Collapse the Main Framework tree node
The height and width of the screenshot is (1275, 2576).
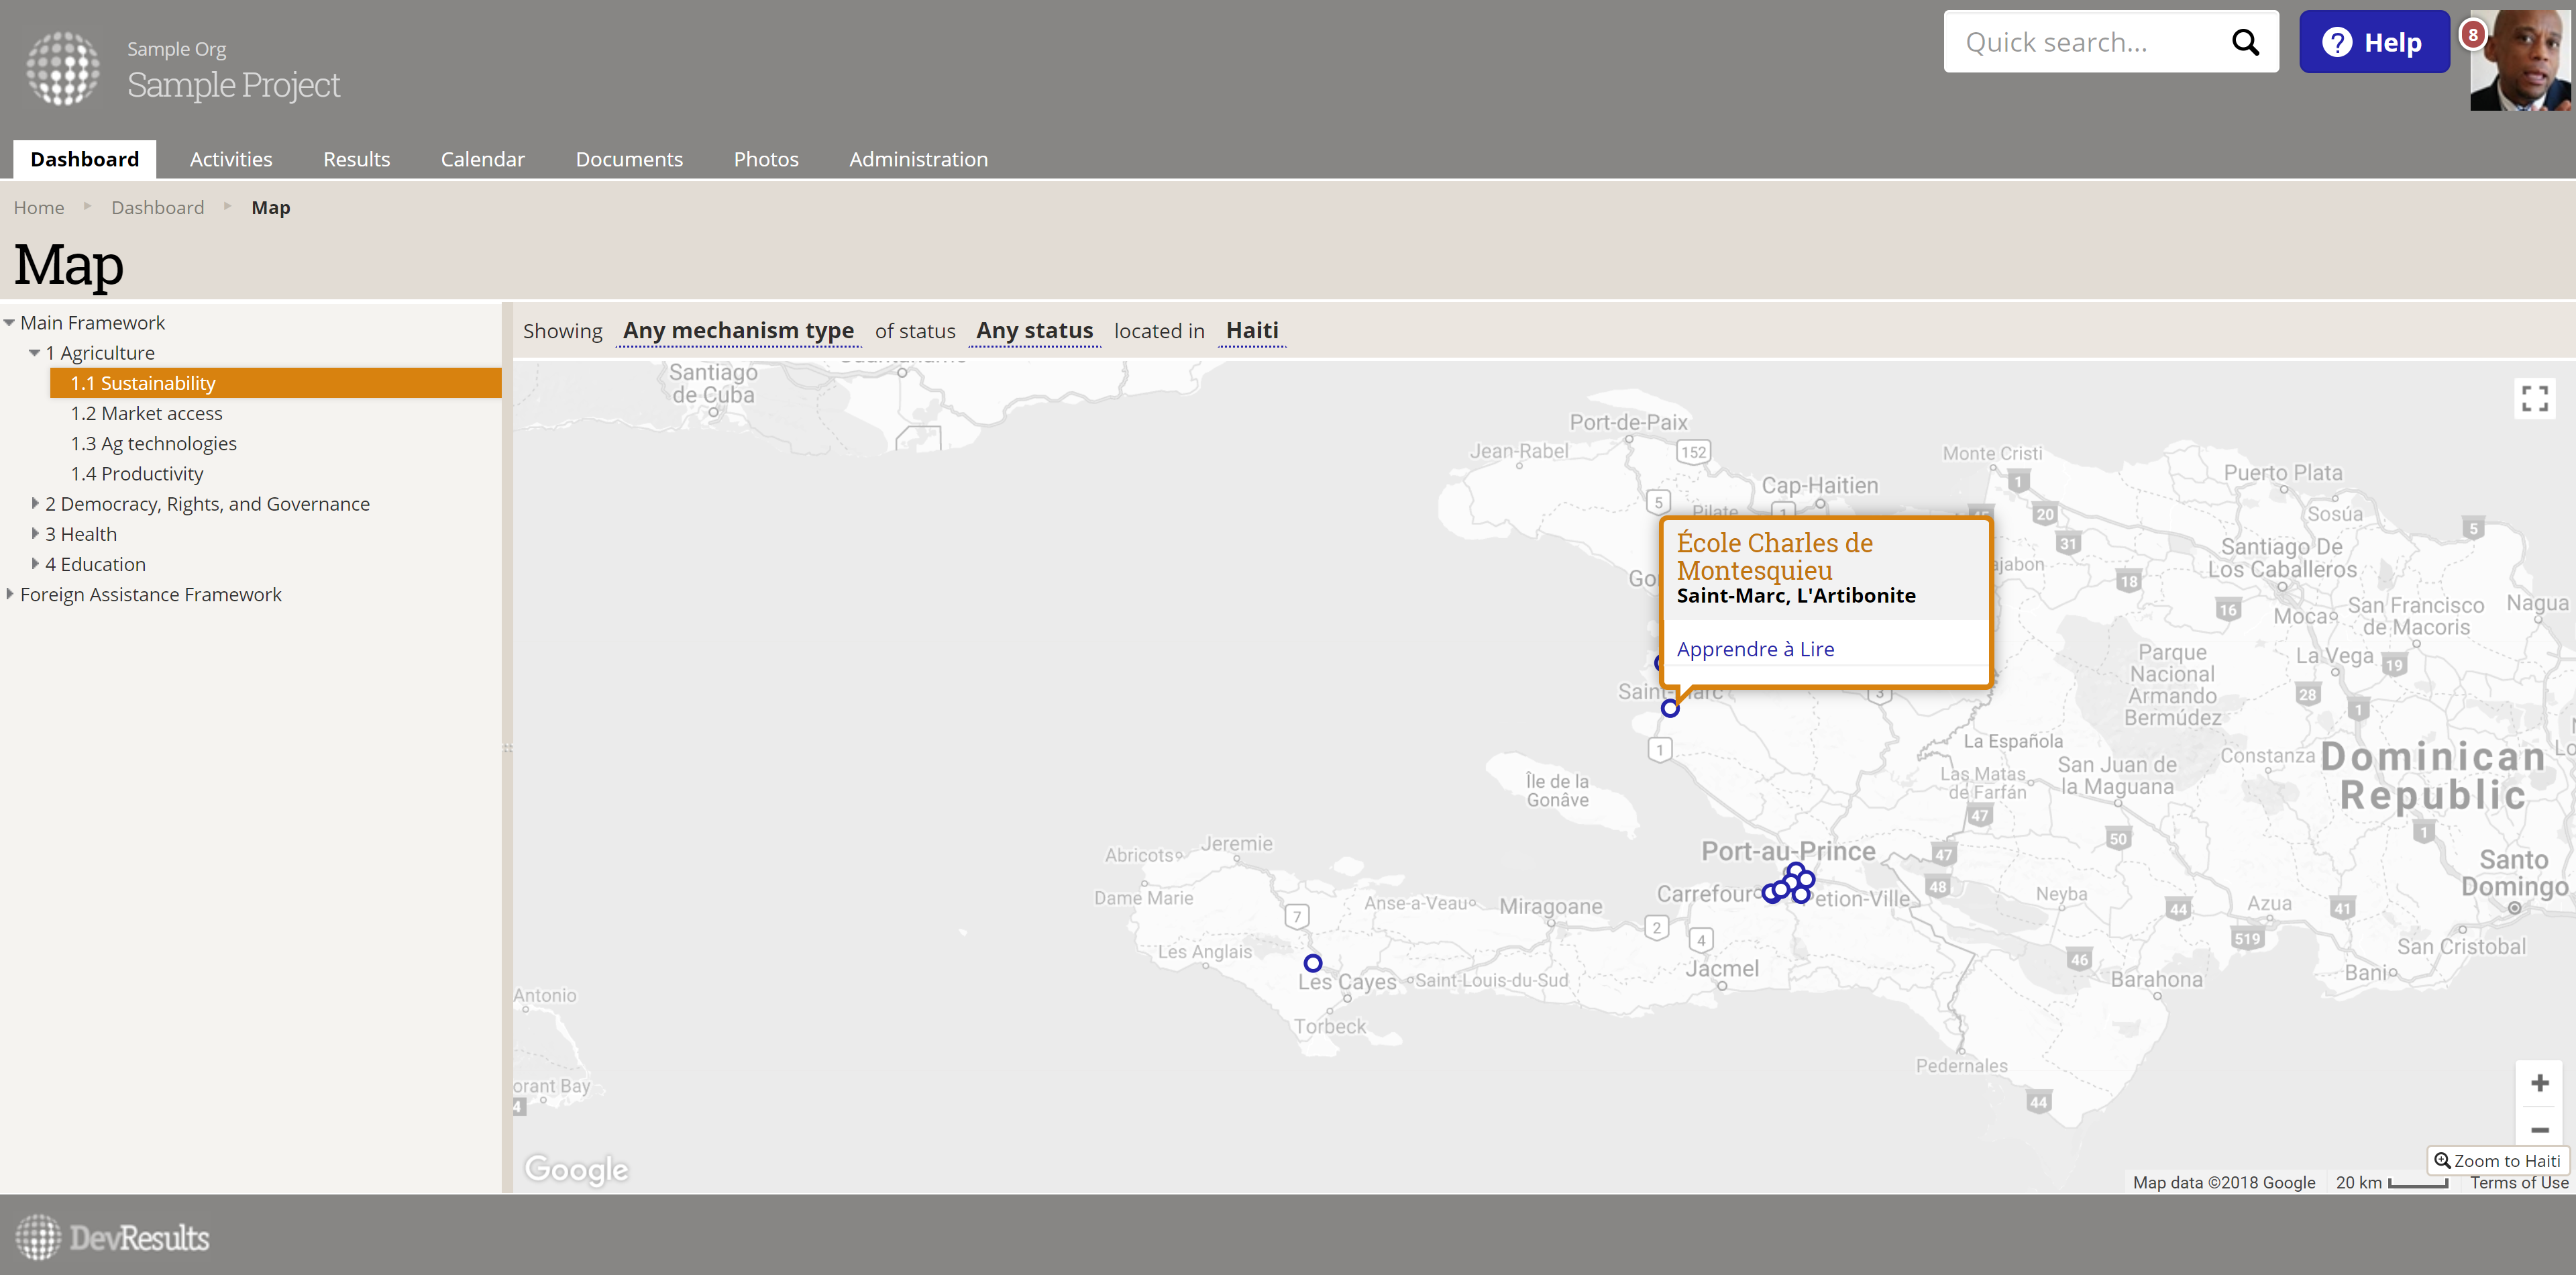(9, 323)
